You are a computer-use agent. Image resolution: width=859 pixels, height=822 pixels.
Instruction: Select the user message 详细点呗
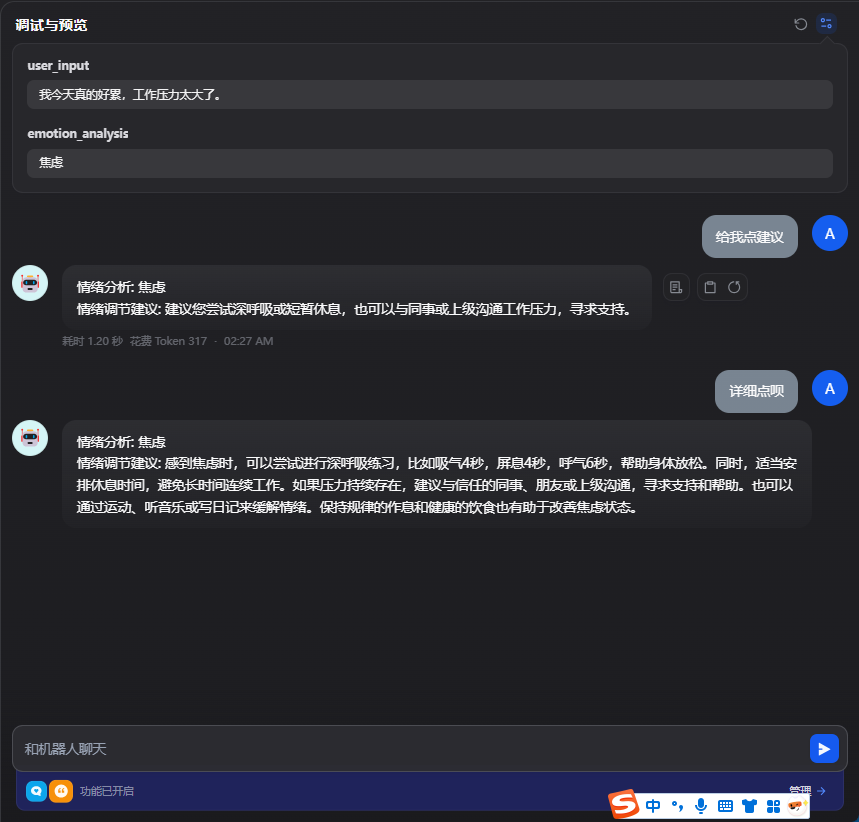click(x=756, y=391)
